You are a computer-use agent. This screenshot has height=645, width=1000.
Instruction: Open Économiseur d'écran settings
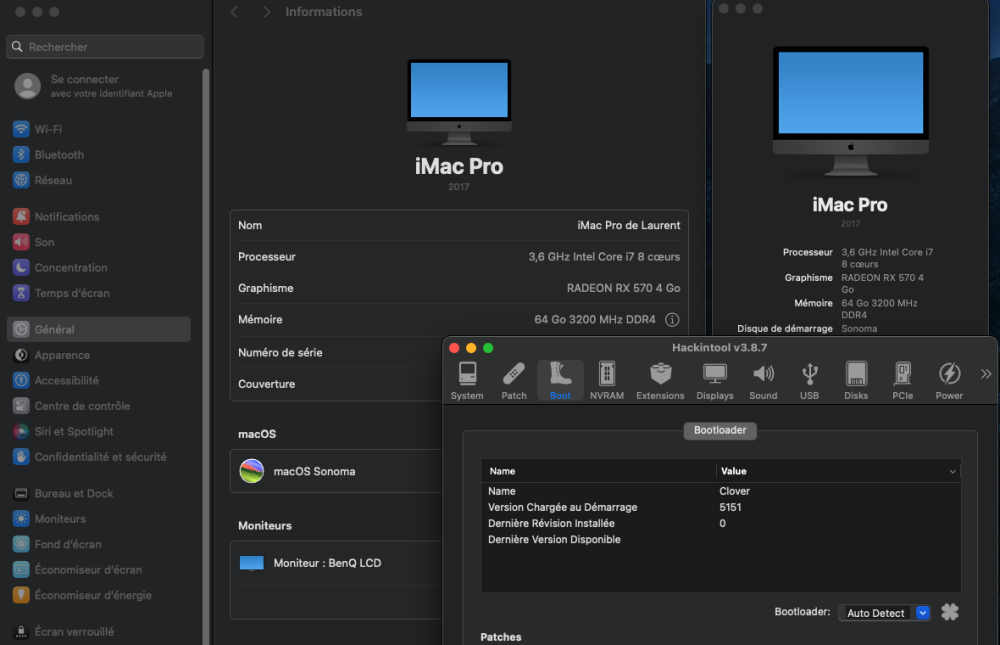click(x=99, y=570)
